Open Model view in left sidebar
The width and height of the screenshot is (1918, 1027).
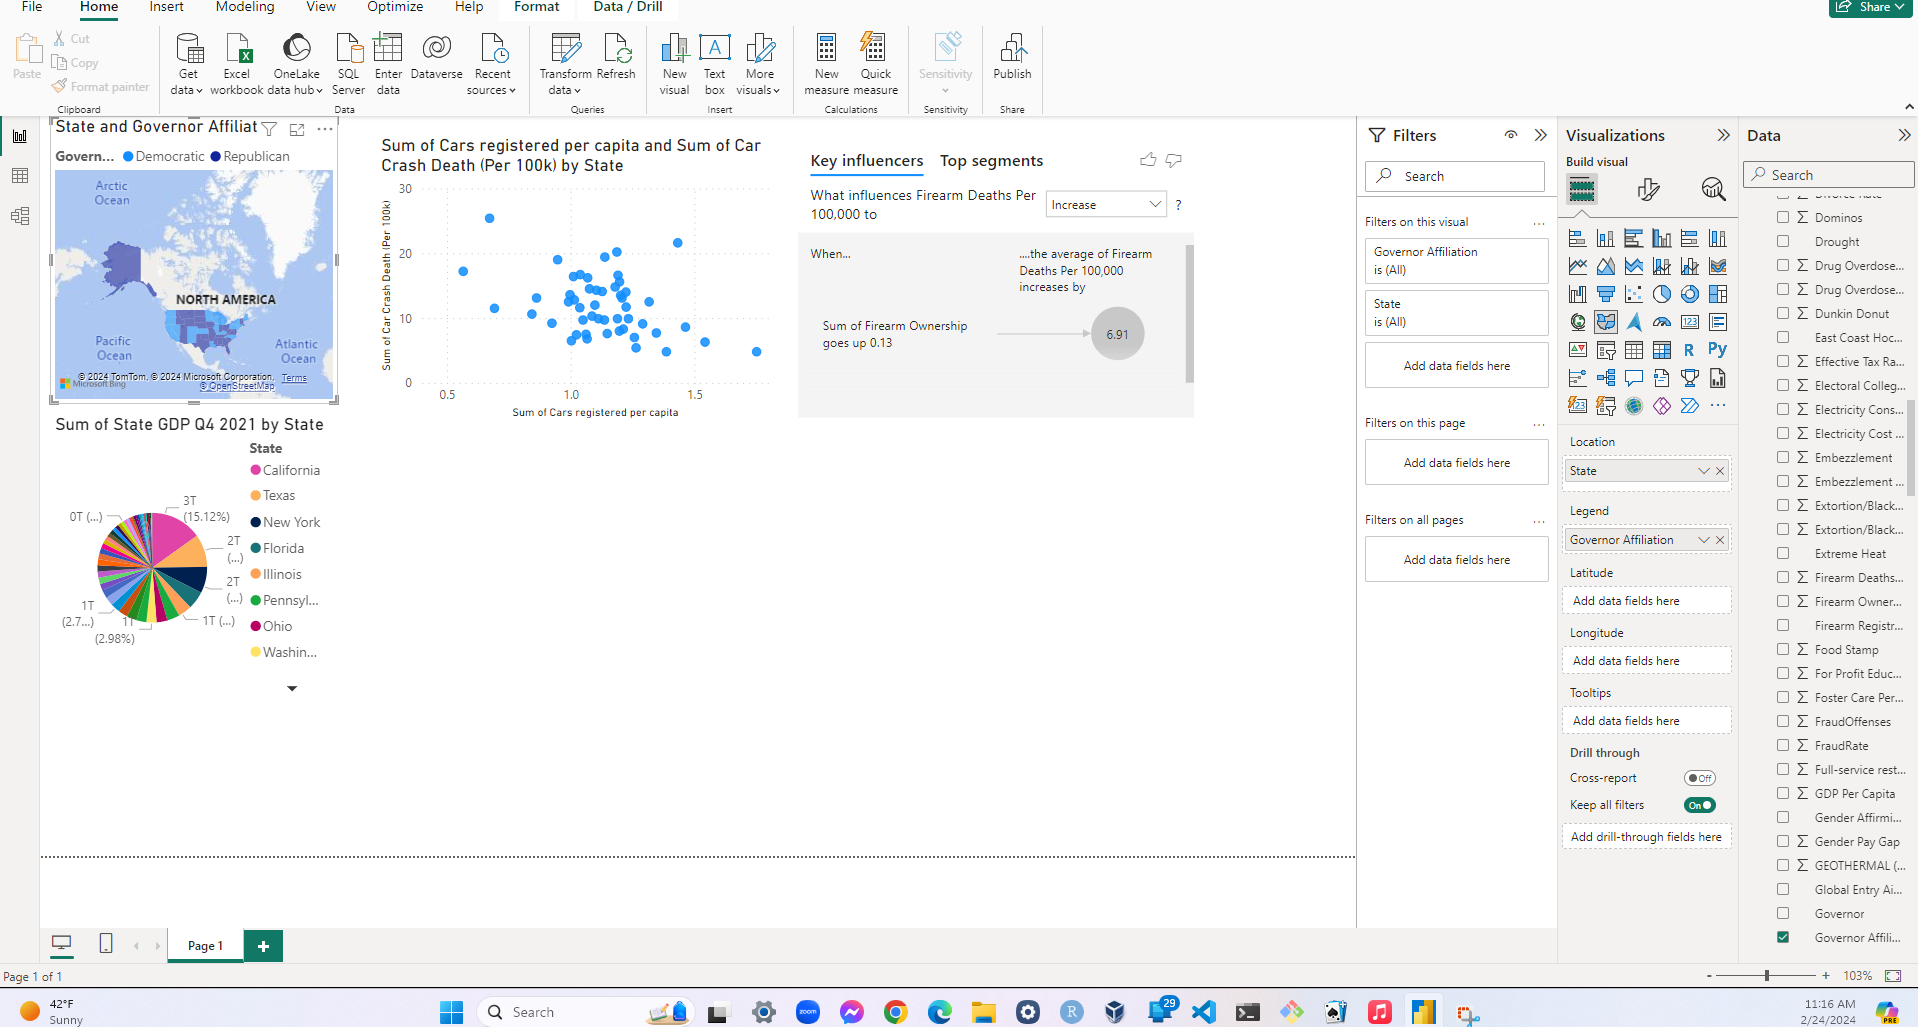tap(20, 216)
